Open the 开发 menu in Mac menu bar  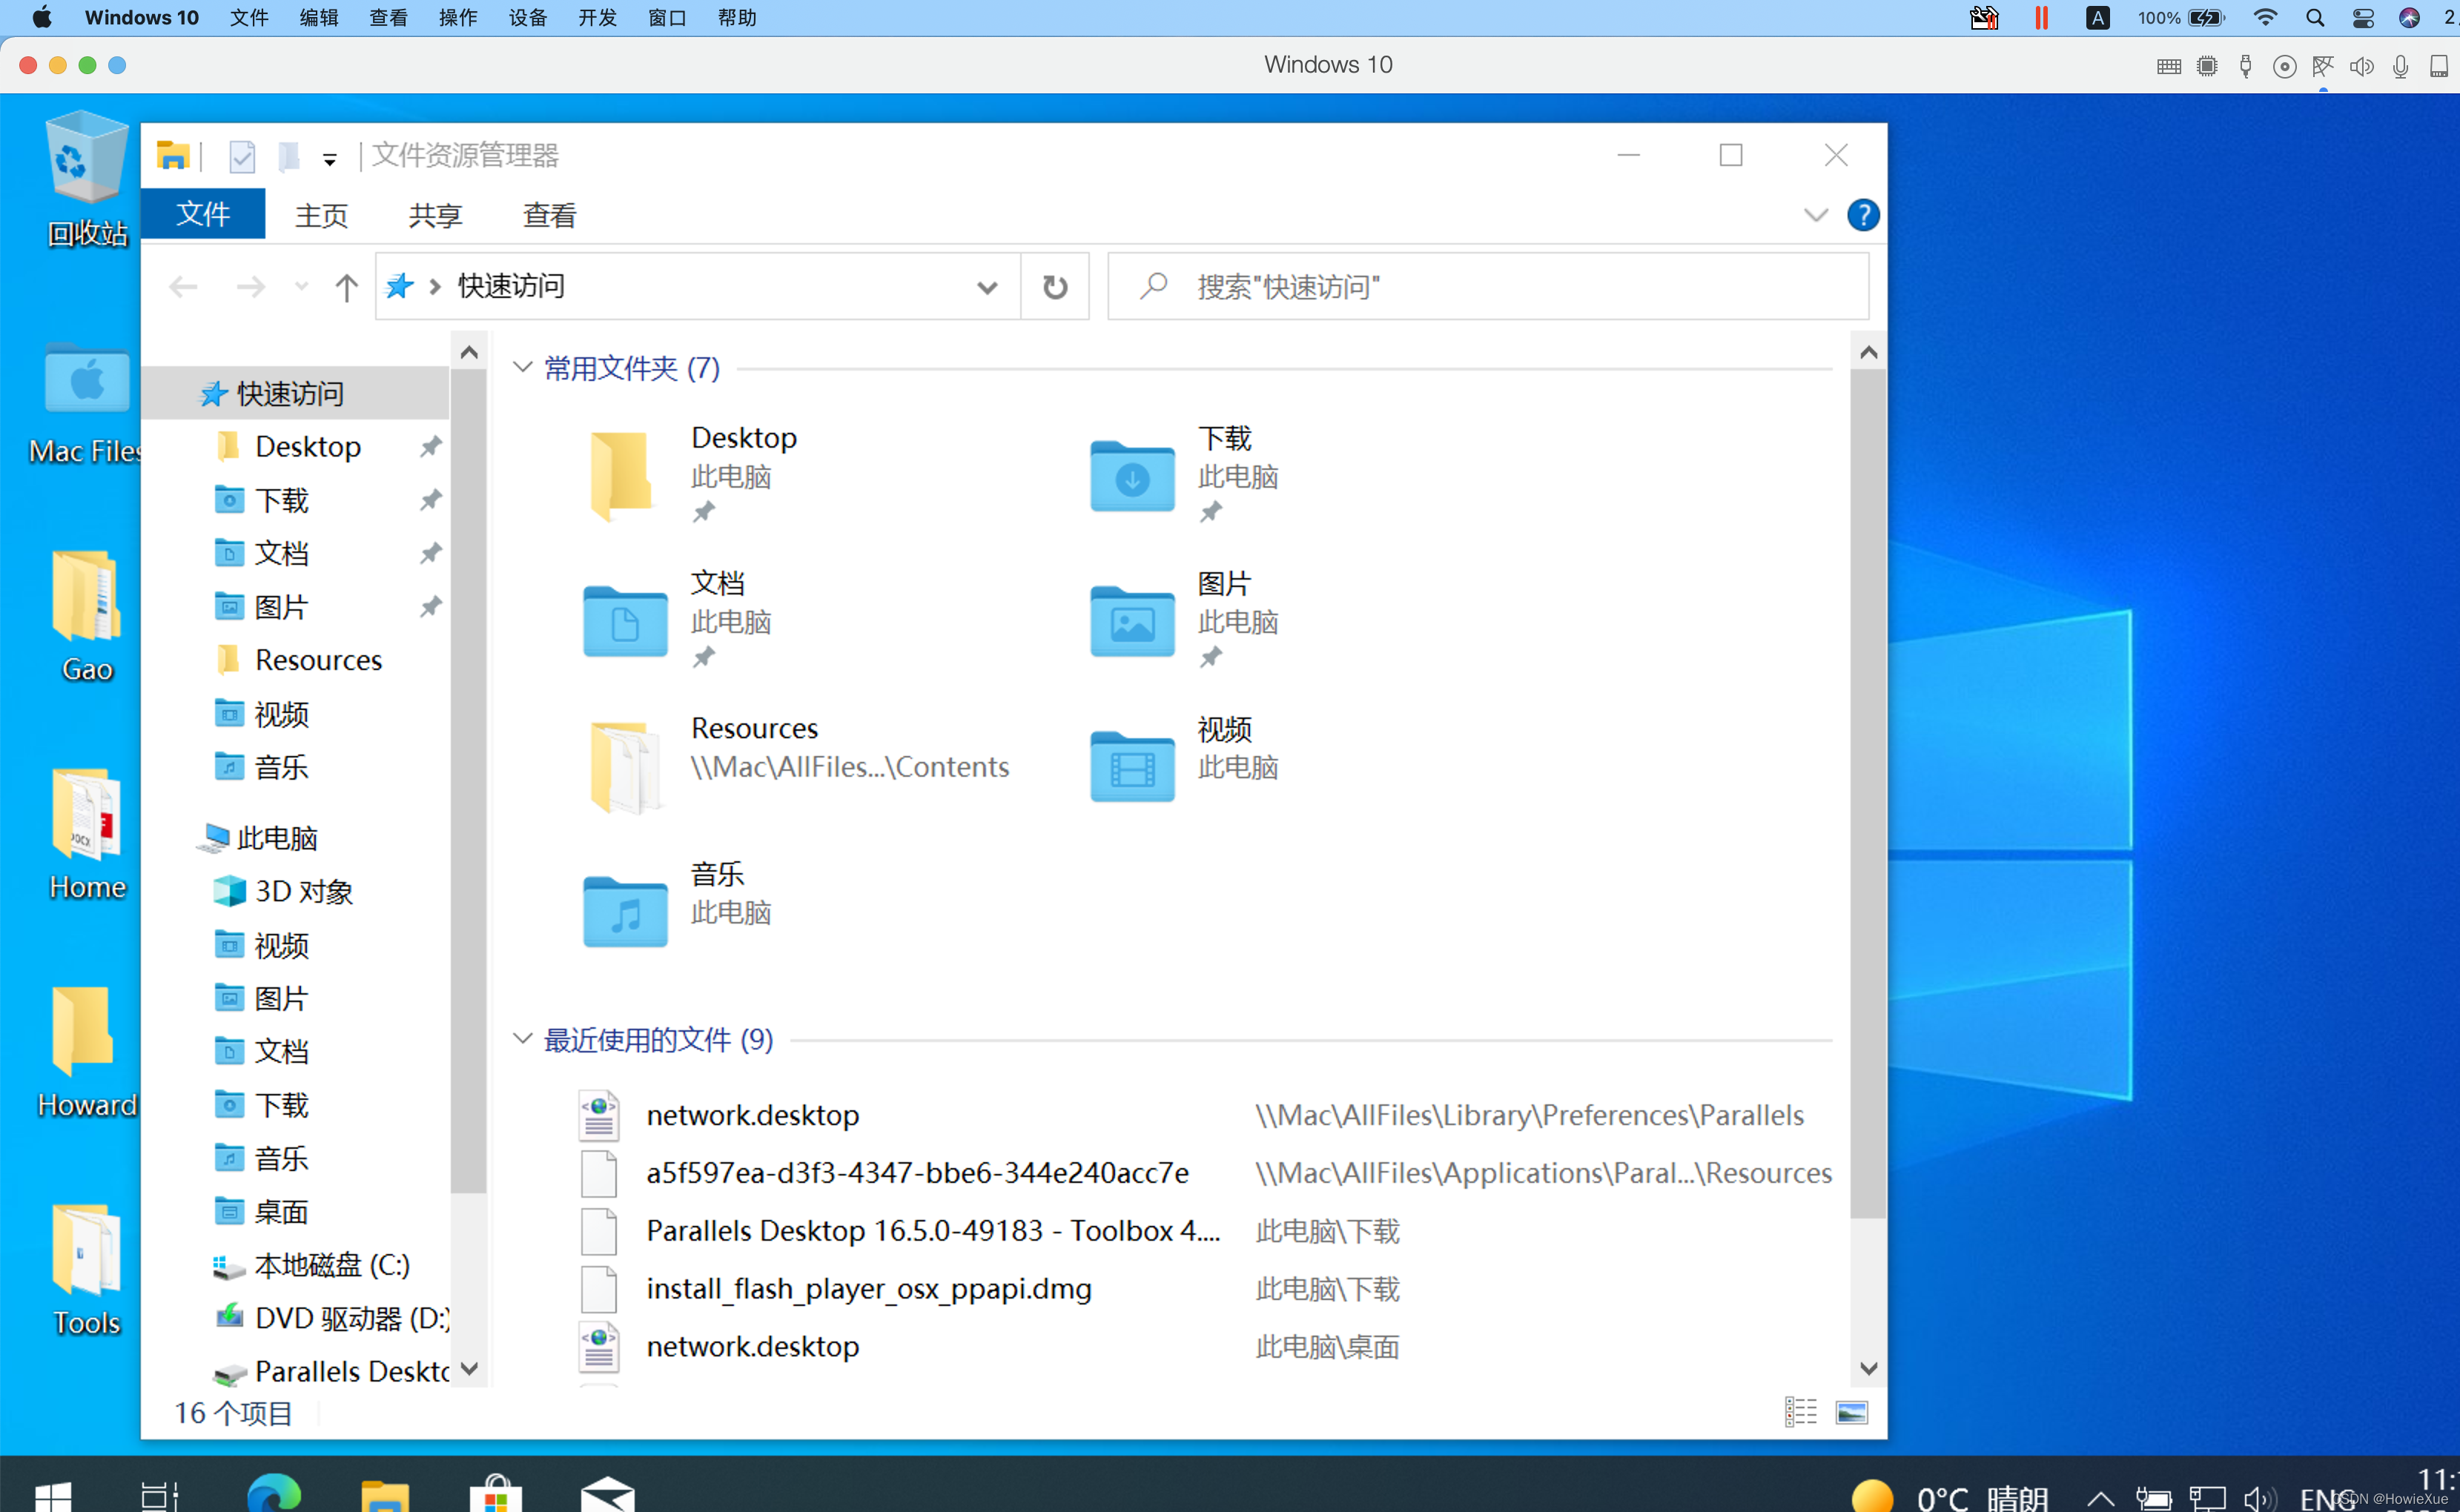click(597, 18)
